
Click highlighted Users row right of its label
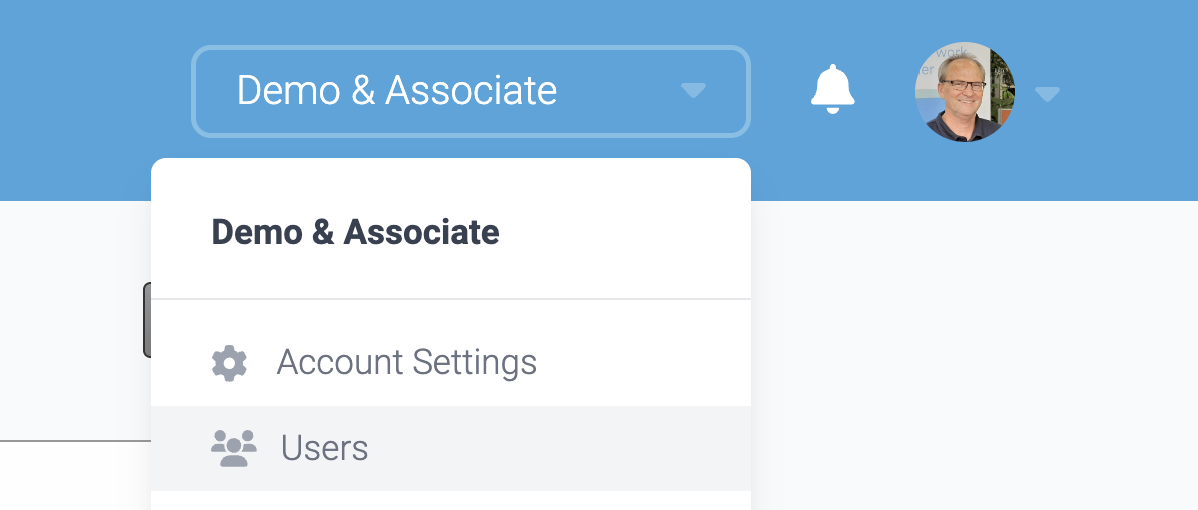point(558,448)
